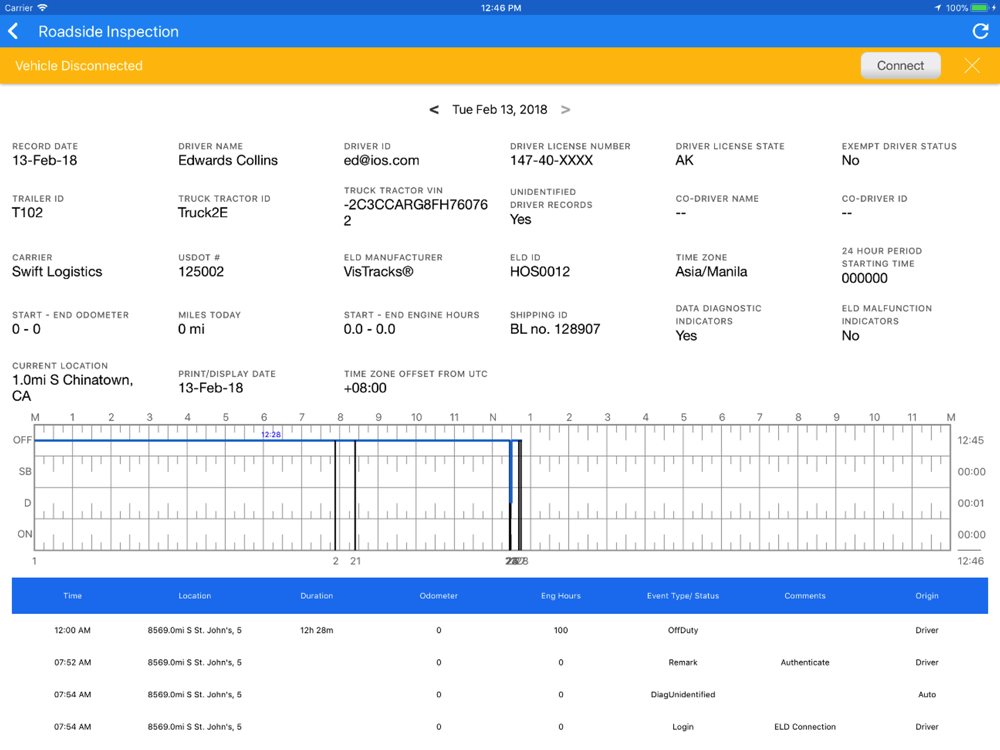The height and width of the screenshot is (750, 1000).
Task: Click the SB row label on graph
Action: tap(25, 471)
